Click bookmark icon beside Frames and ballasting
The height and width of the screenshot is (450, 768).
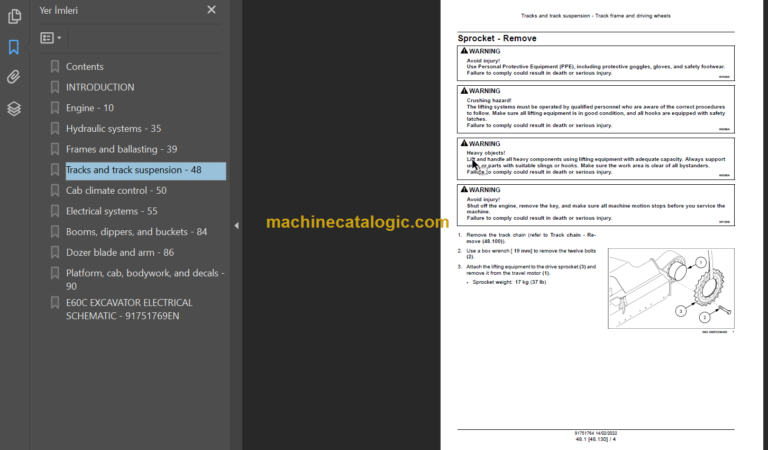pyautogui.click(x=55, y=149)
